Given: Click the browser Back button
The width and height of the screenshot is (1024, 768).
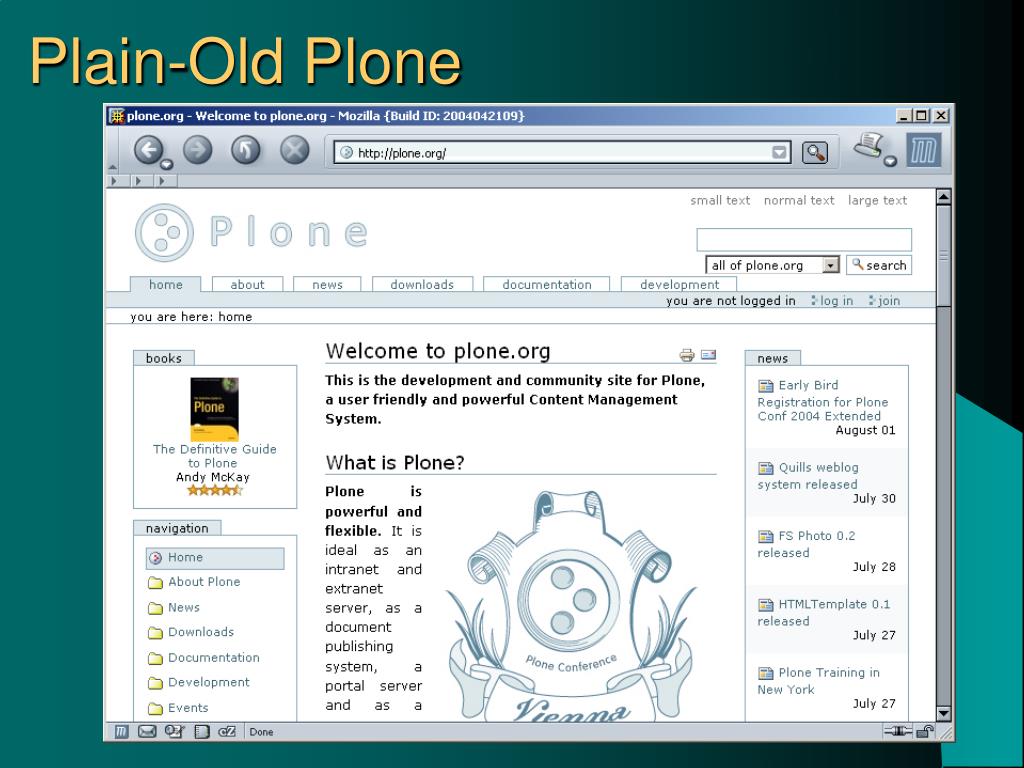Looking at the screenshot, I should (x=148, y=150).
